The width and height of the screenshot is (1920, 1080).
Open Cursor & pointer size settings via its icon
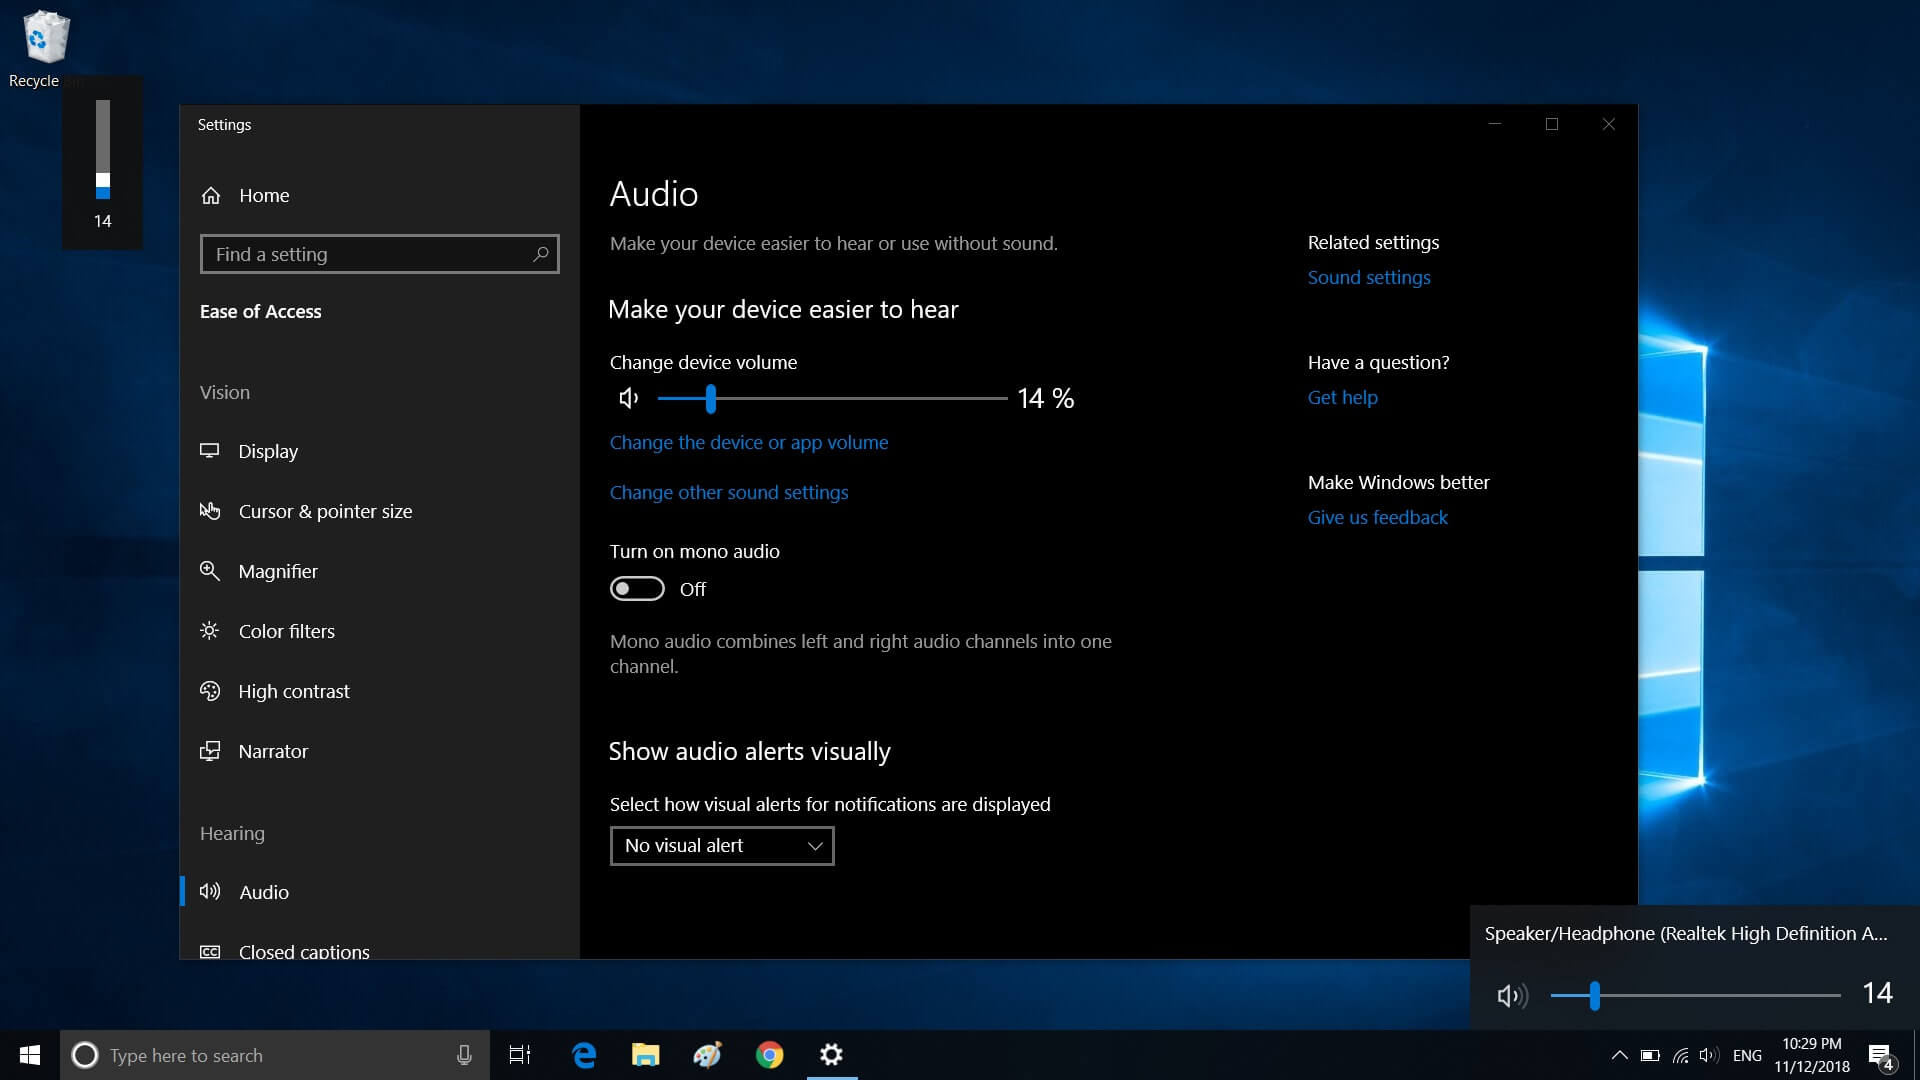(210, 511)
